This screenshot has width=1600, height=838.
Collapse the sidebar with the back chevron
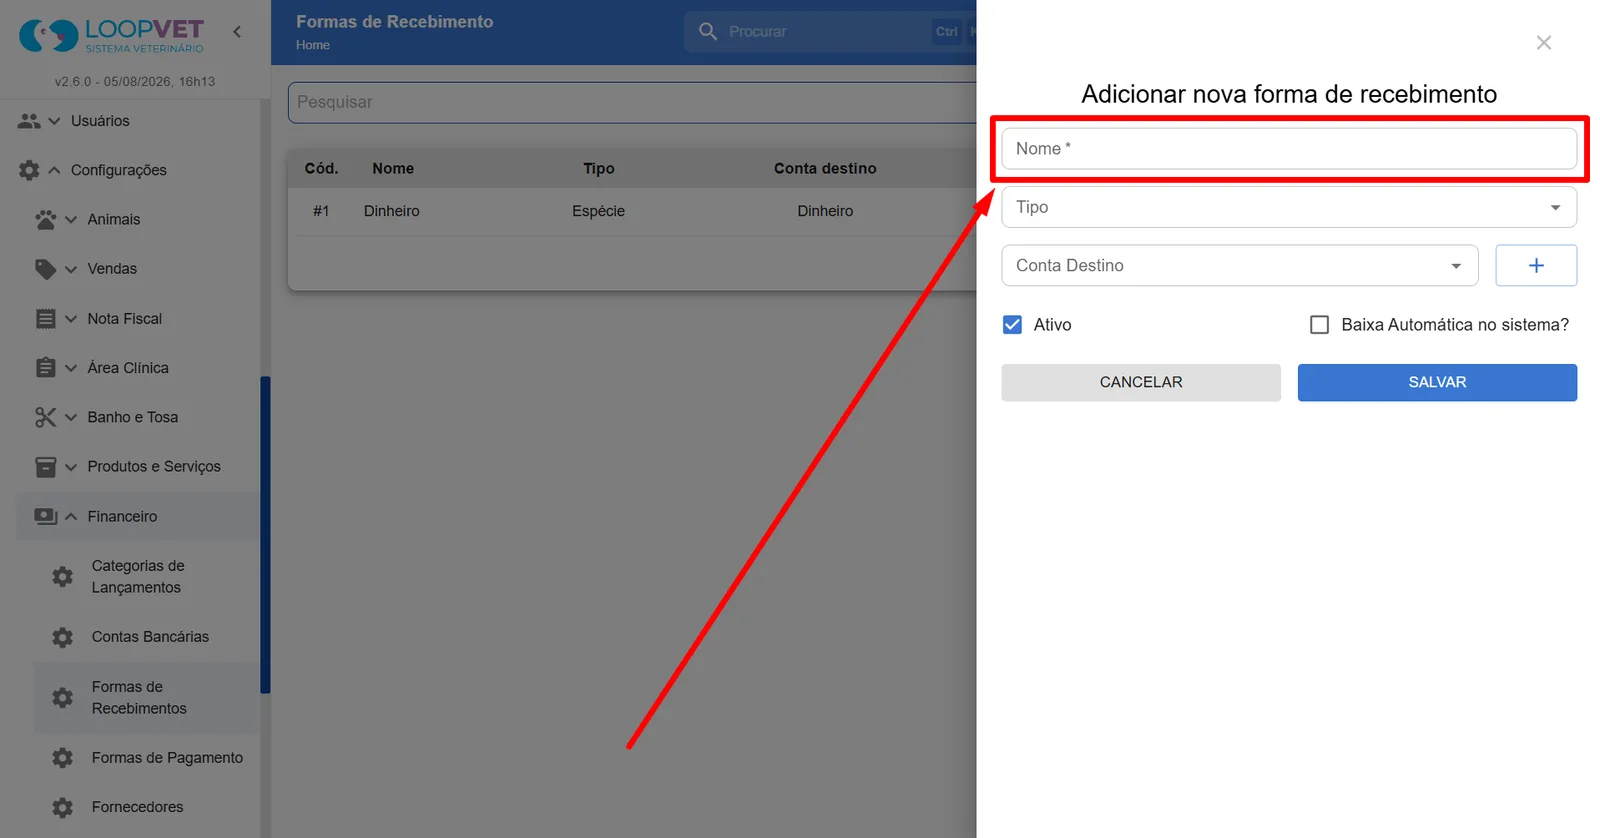pos(237,32)
